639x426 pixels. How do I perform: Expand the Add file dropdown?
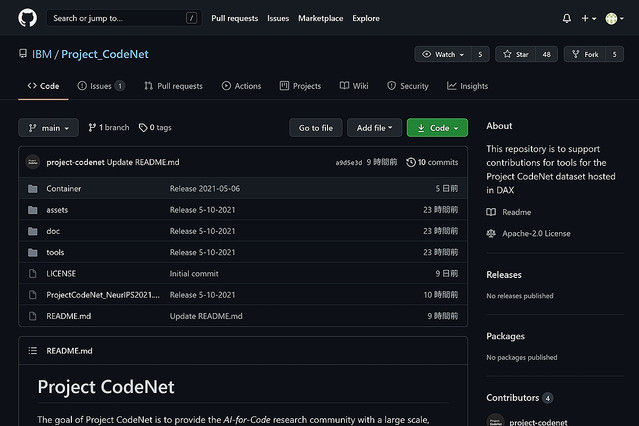(375, 128)
